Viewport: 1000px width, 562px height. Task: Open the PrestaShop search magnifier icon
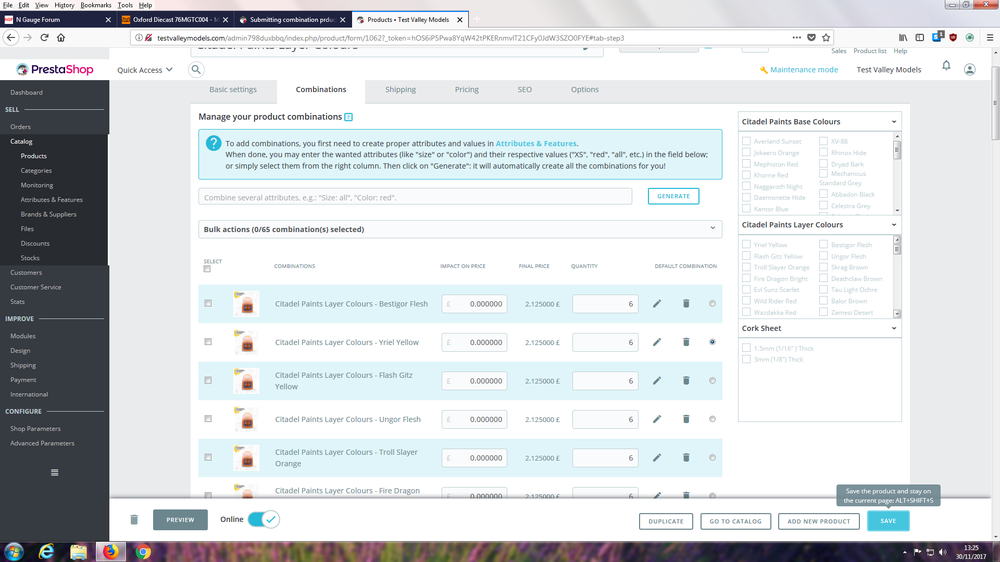(196, 70)
